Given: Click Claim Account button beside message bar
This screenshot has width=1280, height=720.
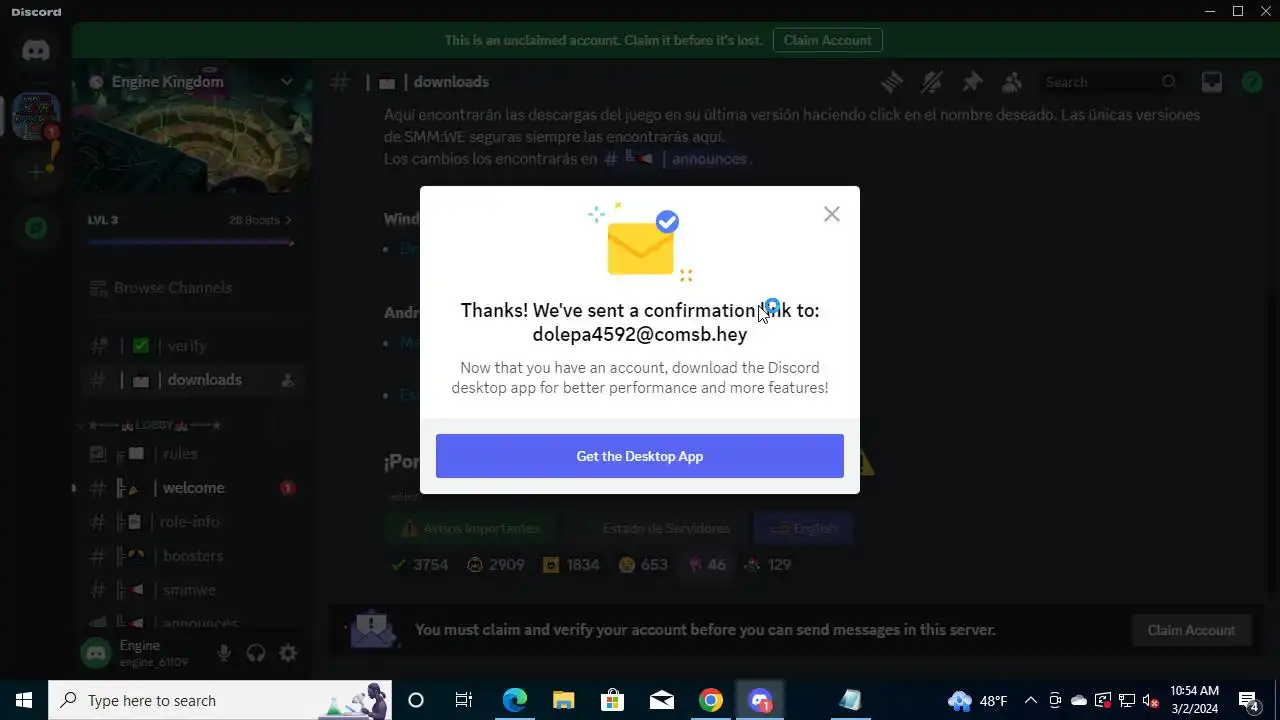Looking at the screenshot, I should (1191, 630).
